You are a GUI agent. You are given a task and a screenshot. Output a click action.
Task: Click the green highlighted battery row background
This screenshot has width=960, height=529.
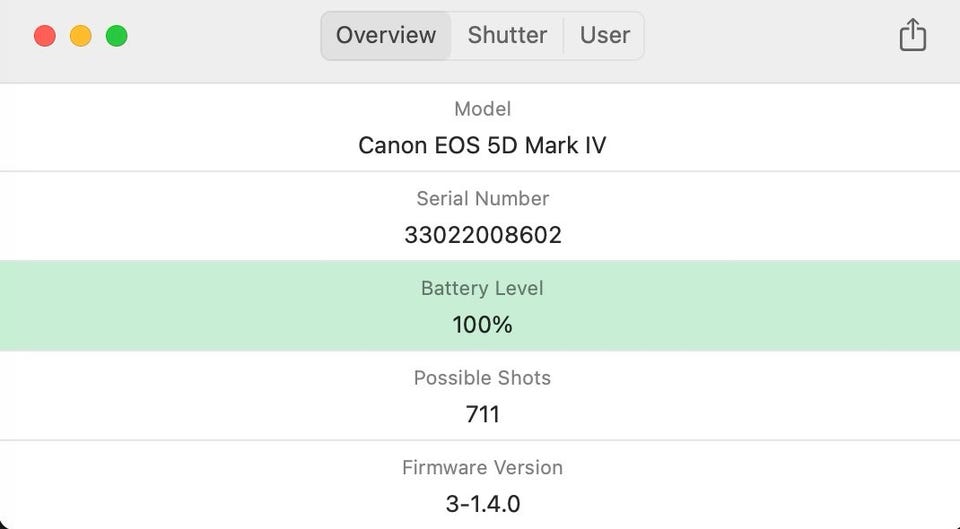click(x=200, y=306)
